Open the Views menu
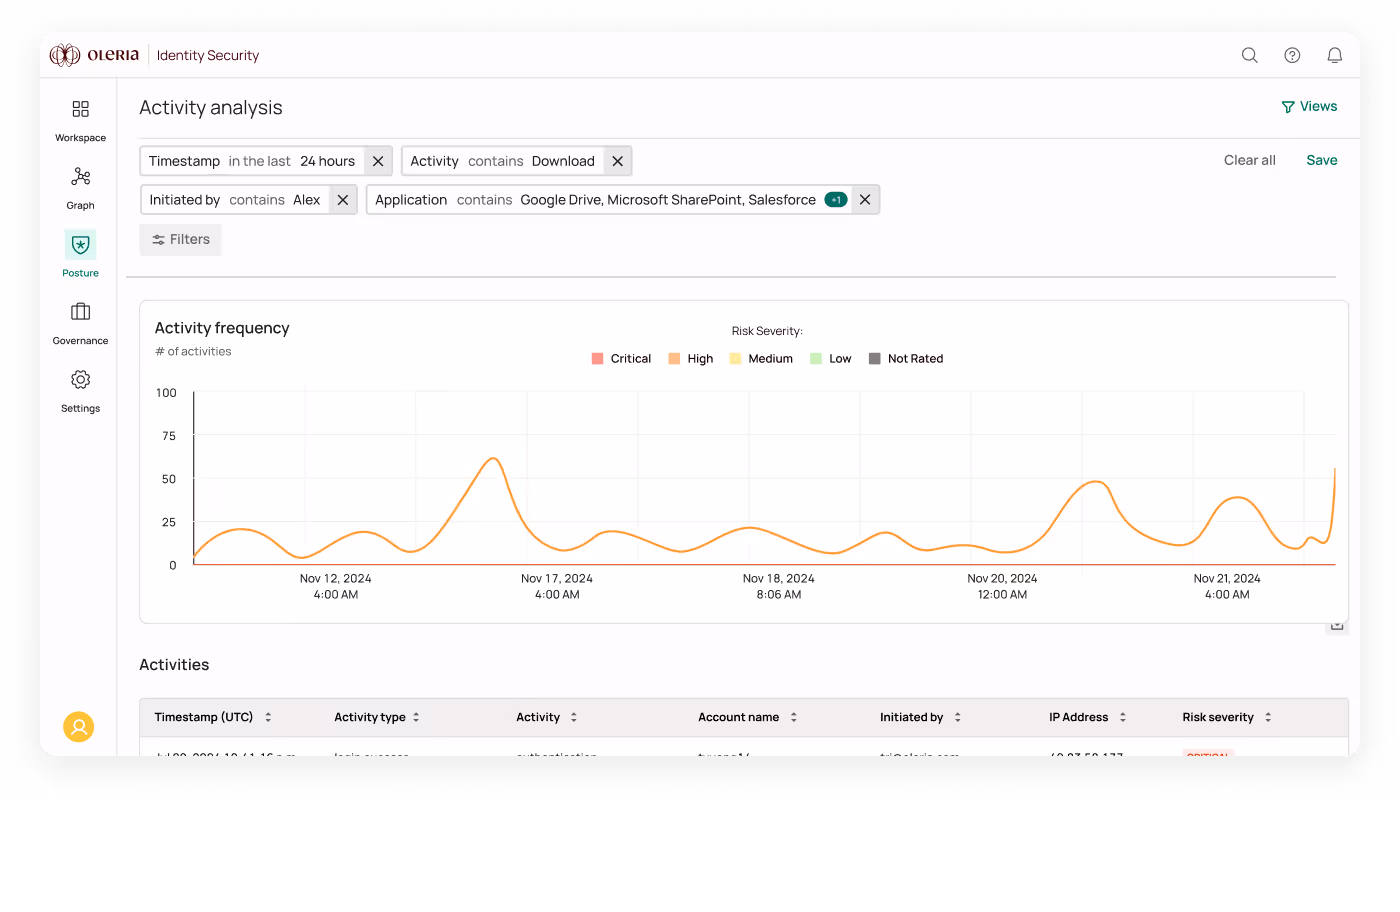This screenshot has width=1400, height=912. point(1309,107)
